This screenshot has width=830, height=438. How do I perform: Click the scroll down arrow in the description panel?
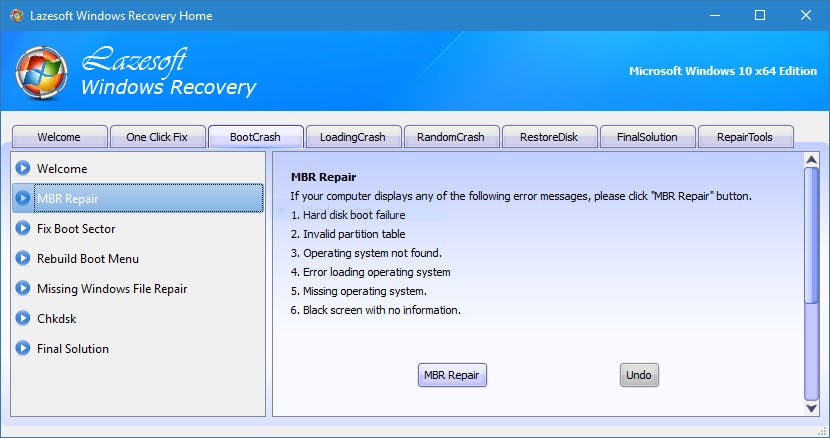(x=811, y=408)
